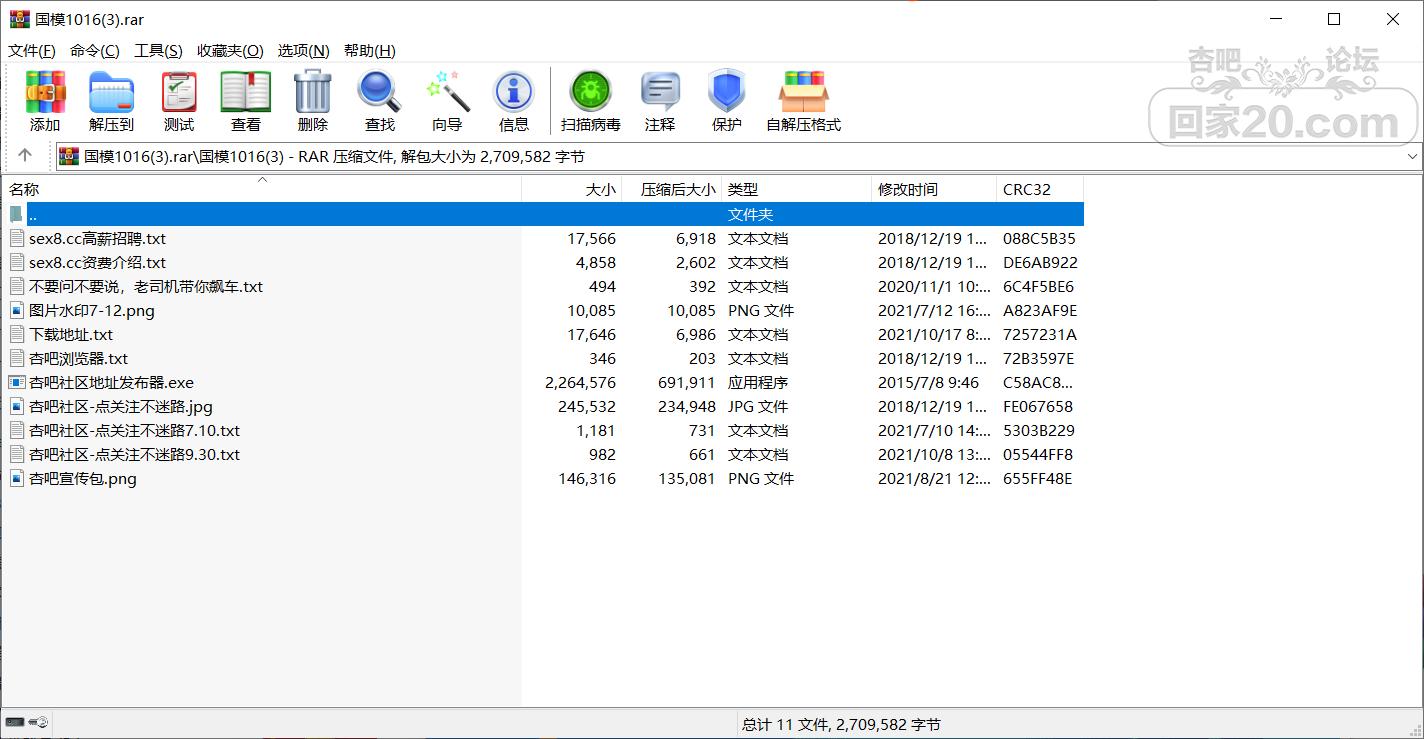
Task: Sort by the 名称 column header
Action: coord(24,189)
